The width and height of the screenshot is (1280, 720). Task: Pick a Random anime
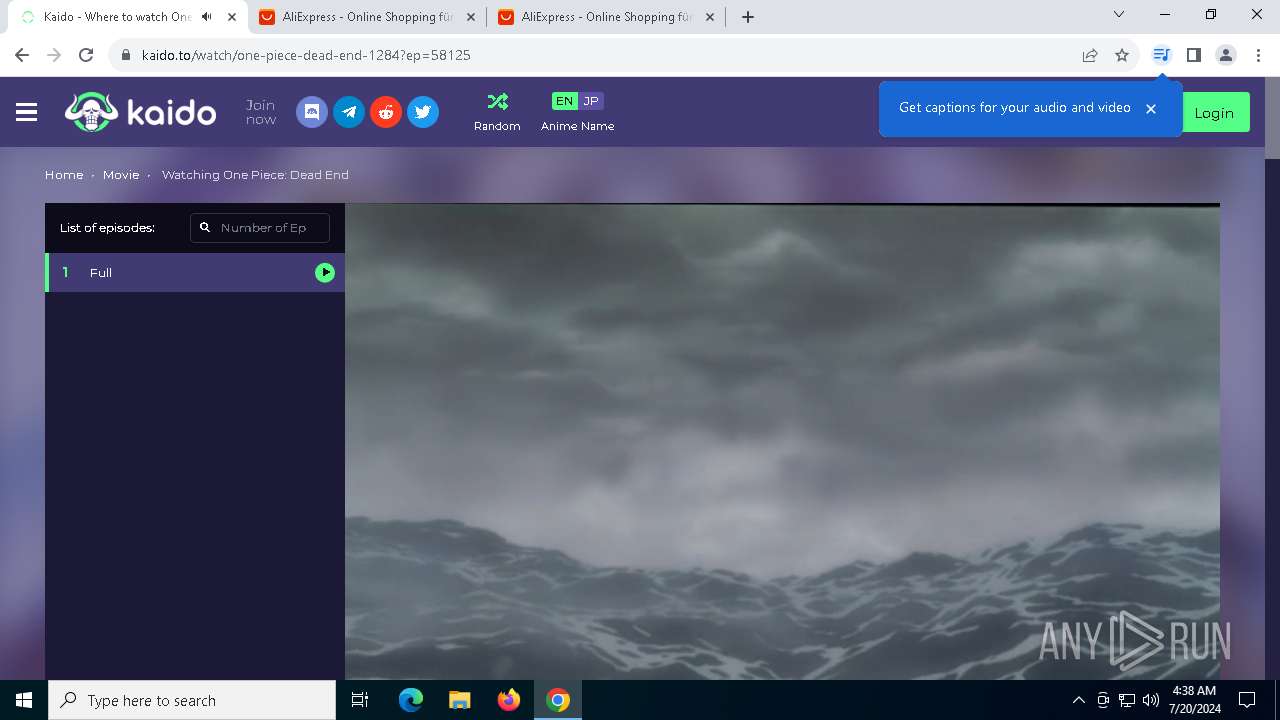point(497,112)
